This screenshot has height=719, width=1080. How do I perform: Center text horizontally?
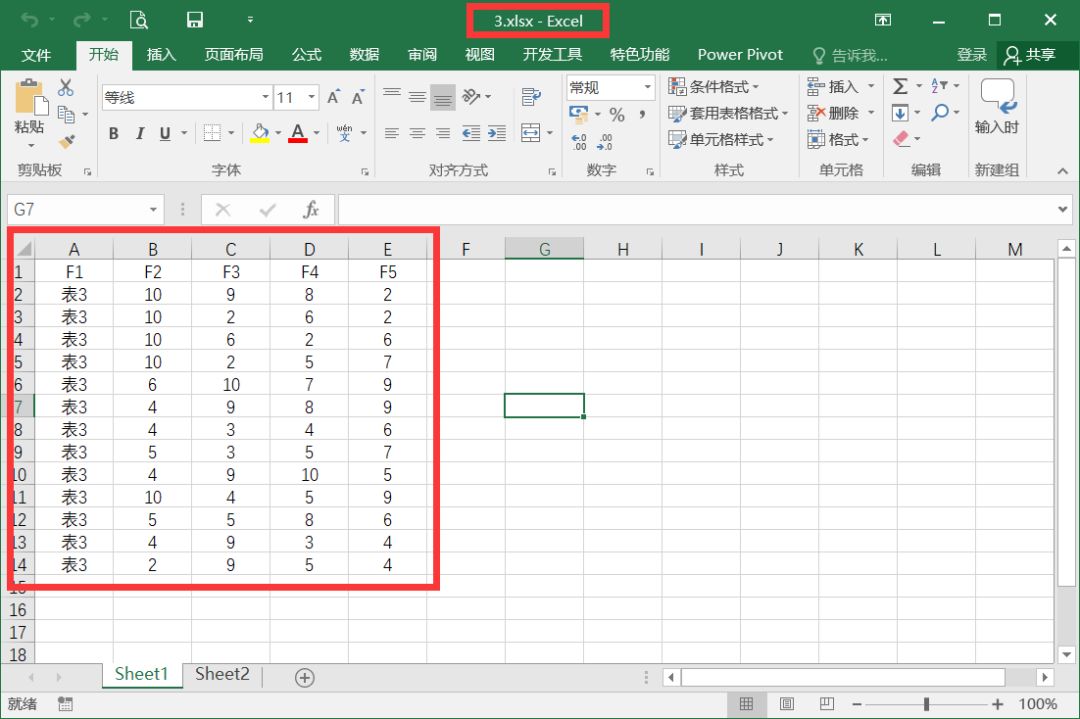[x=417, y=133]
